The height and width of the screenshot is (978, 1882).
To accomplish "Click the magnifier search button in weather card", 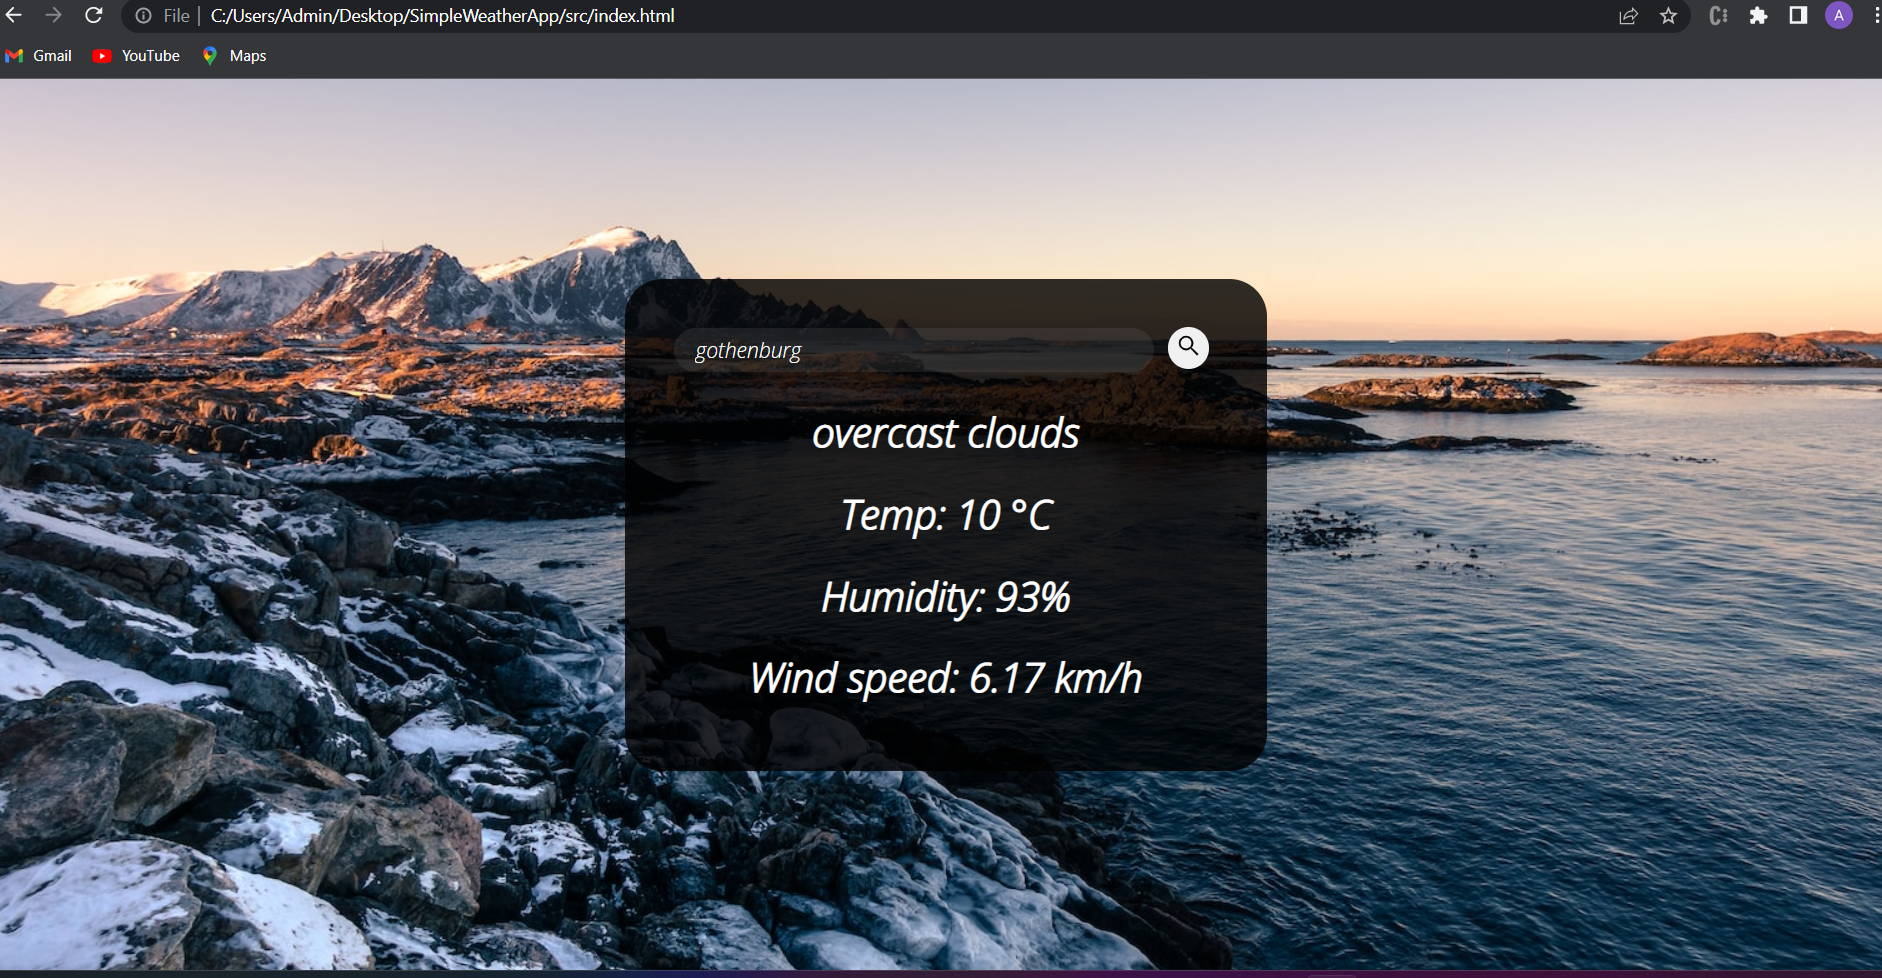I will 1188,348.
